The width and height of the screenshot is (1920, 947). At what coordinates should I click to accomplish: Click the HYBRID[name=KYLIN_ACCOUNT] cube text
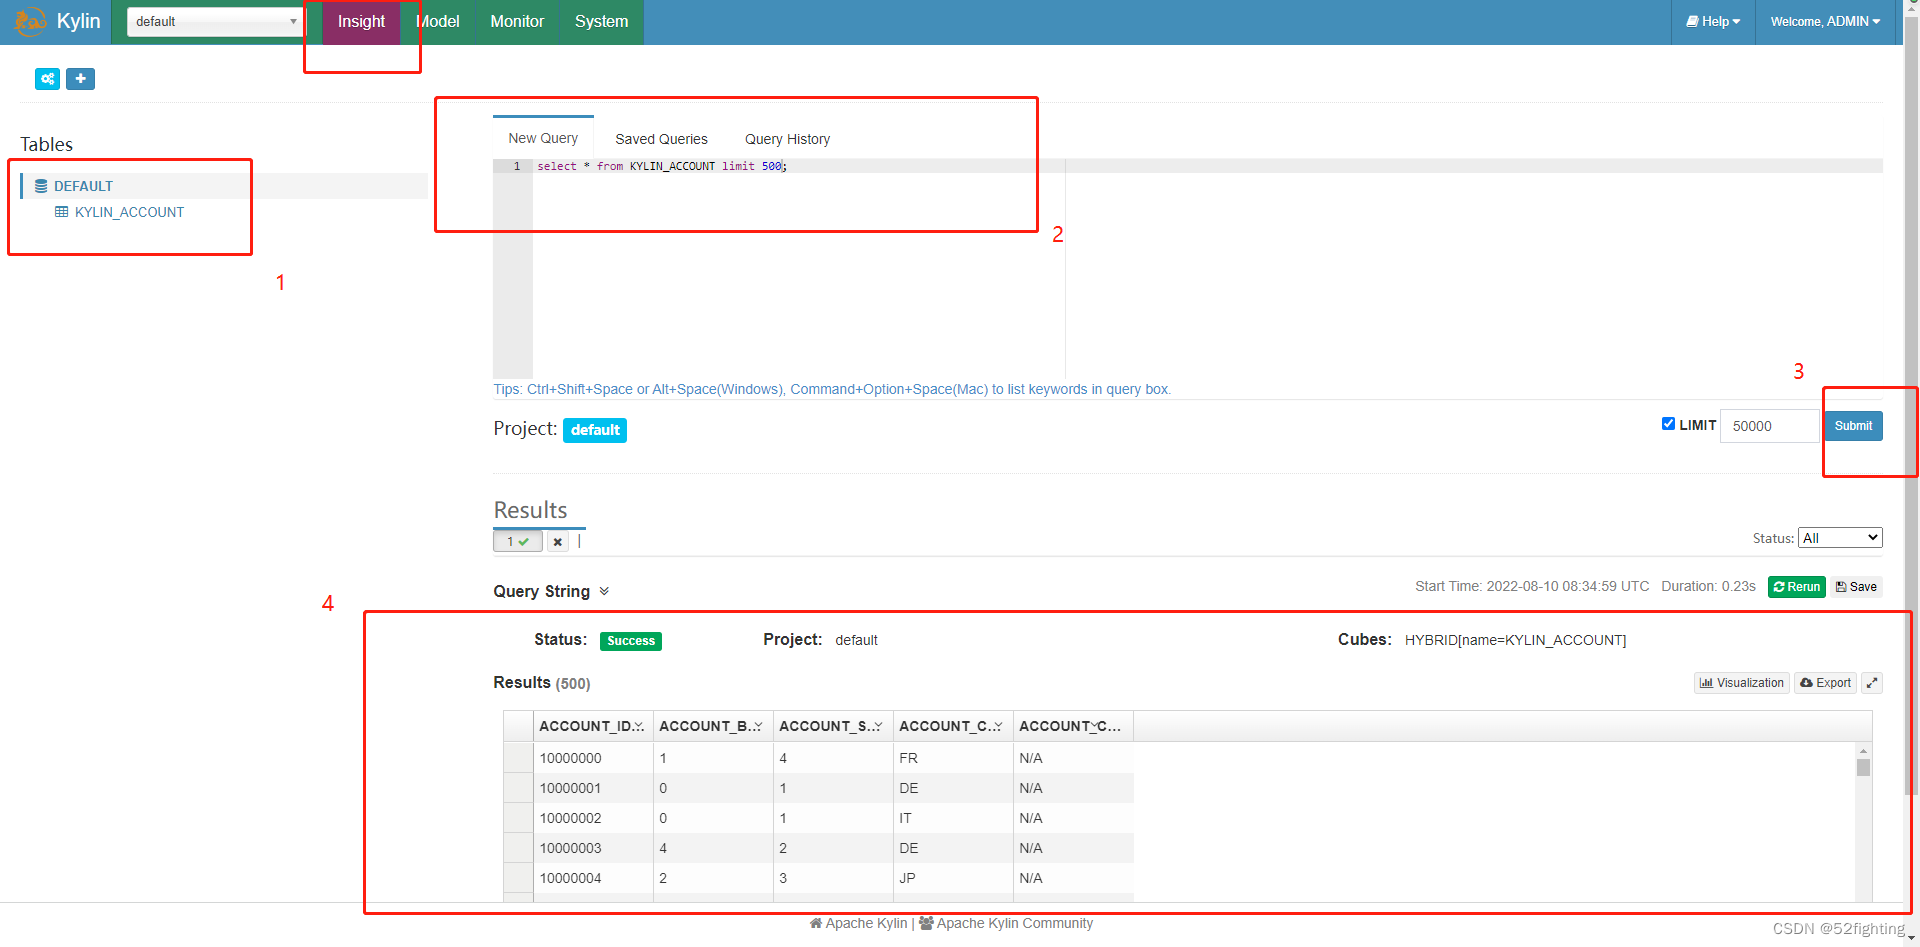1515,640
